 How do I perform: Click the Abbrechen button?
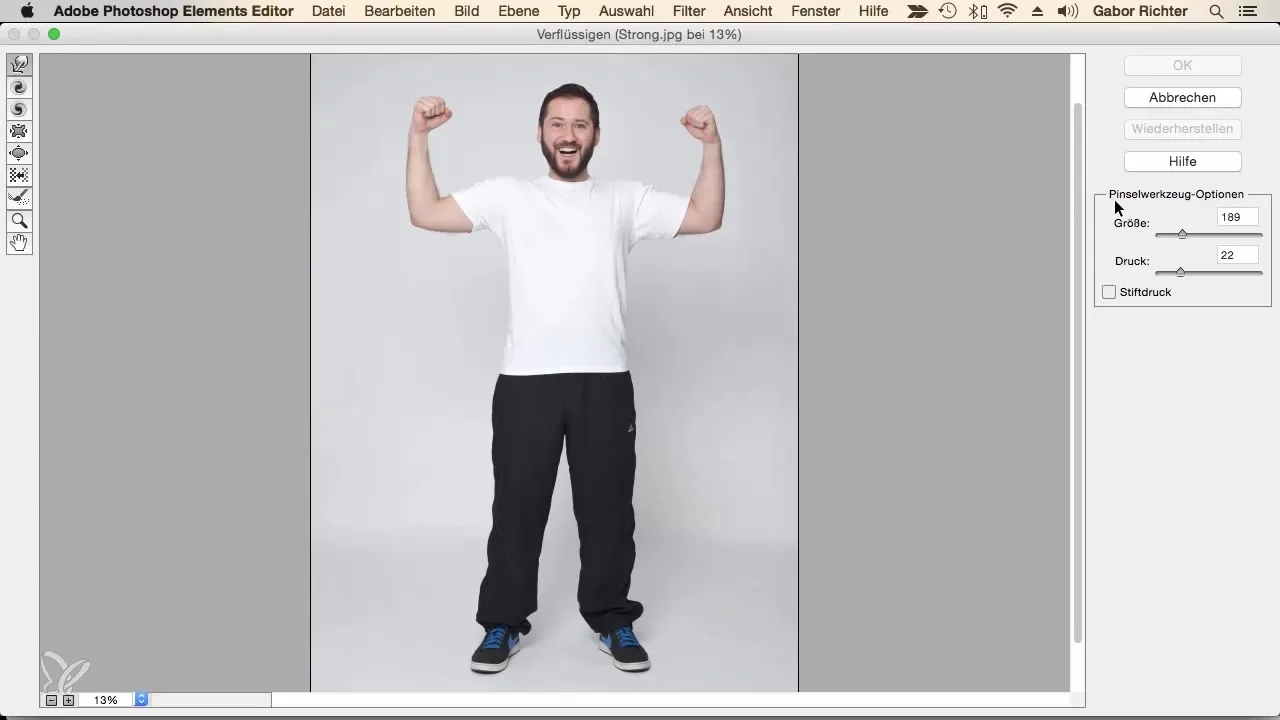point(1183,97)
